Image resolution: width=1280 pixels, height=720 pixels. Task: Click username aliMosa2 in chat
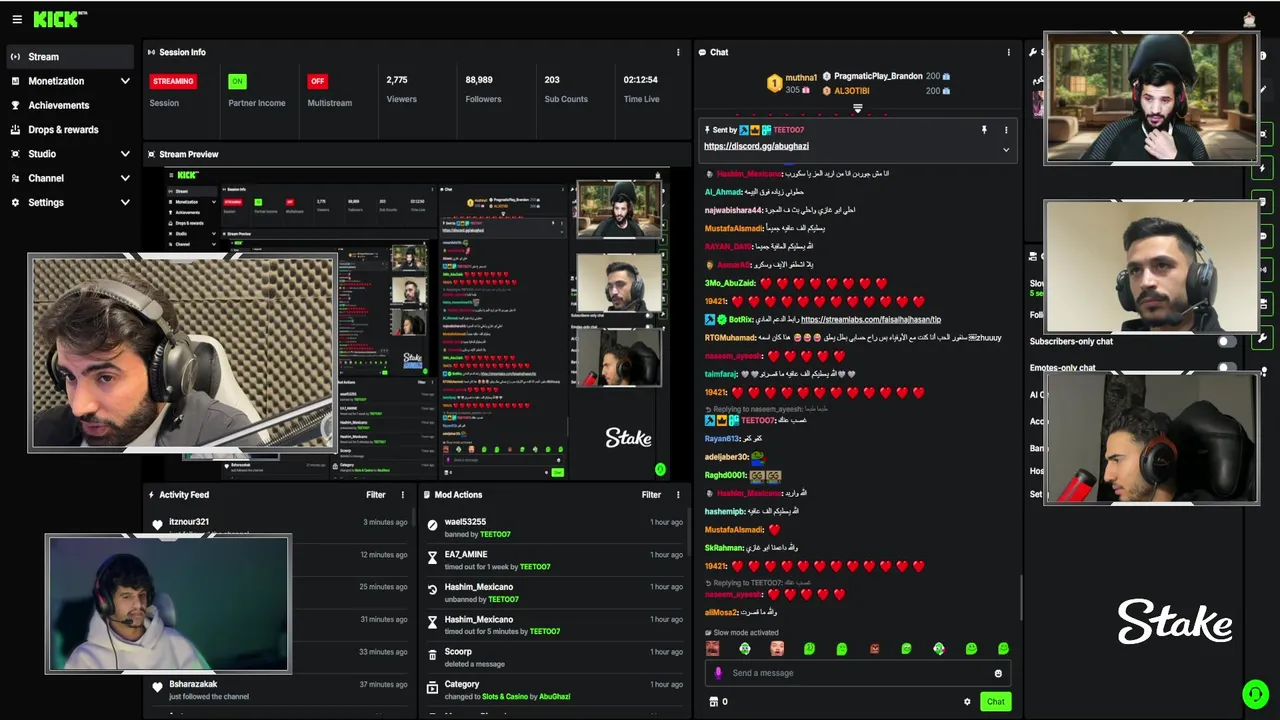coord(721,612)
